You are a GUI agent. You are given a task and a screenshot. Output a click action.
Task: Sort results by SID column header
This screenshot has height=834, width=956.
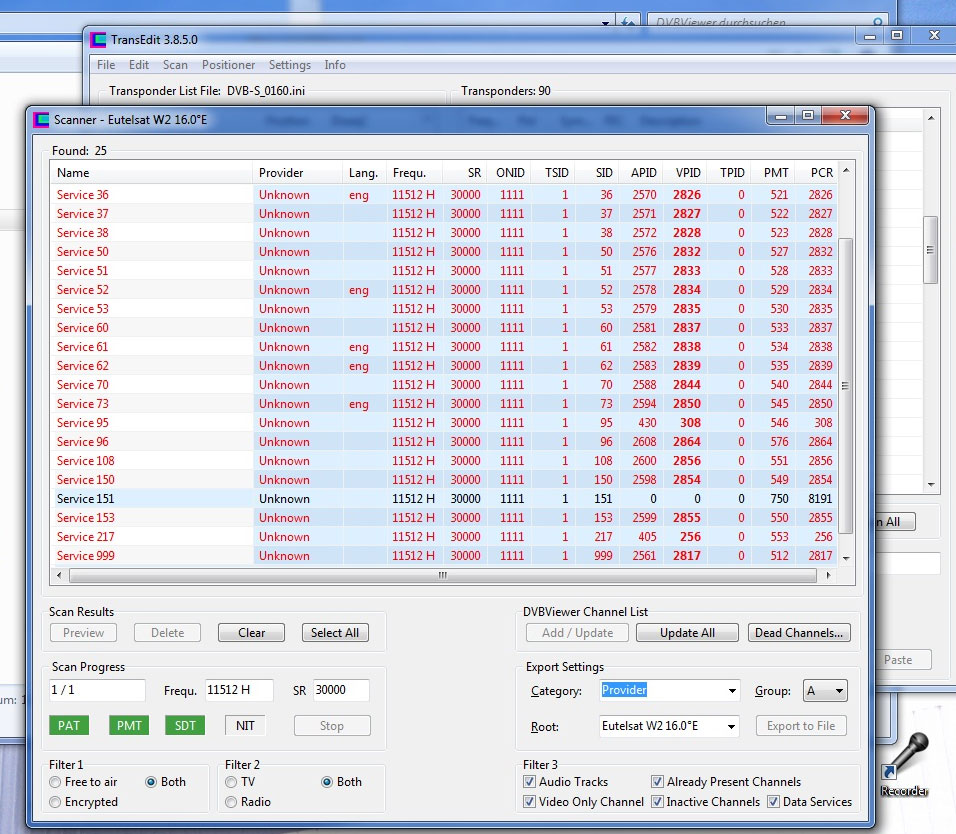coord(596,173)
